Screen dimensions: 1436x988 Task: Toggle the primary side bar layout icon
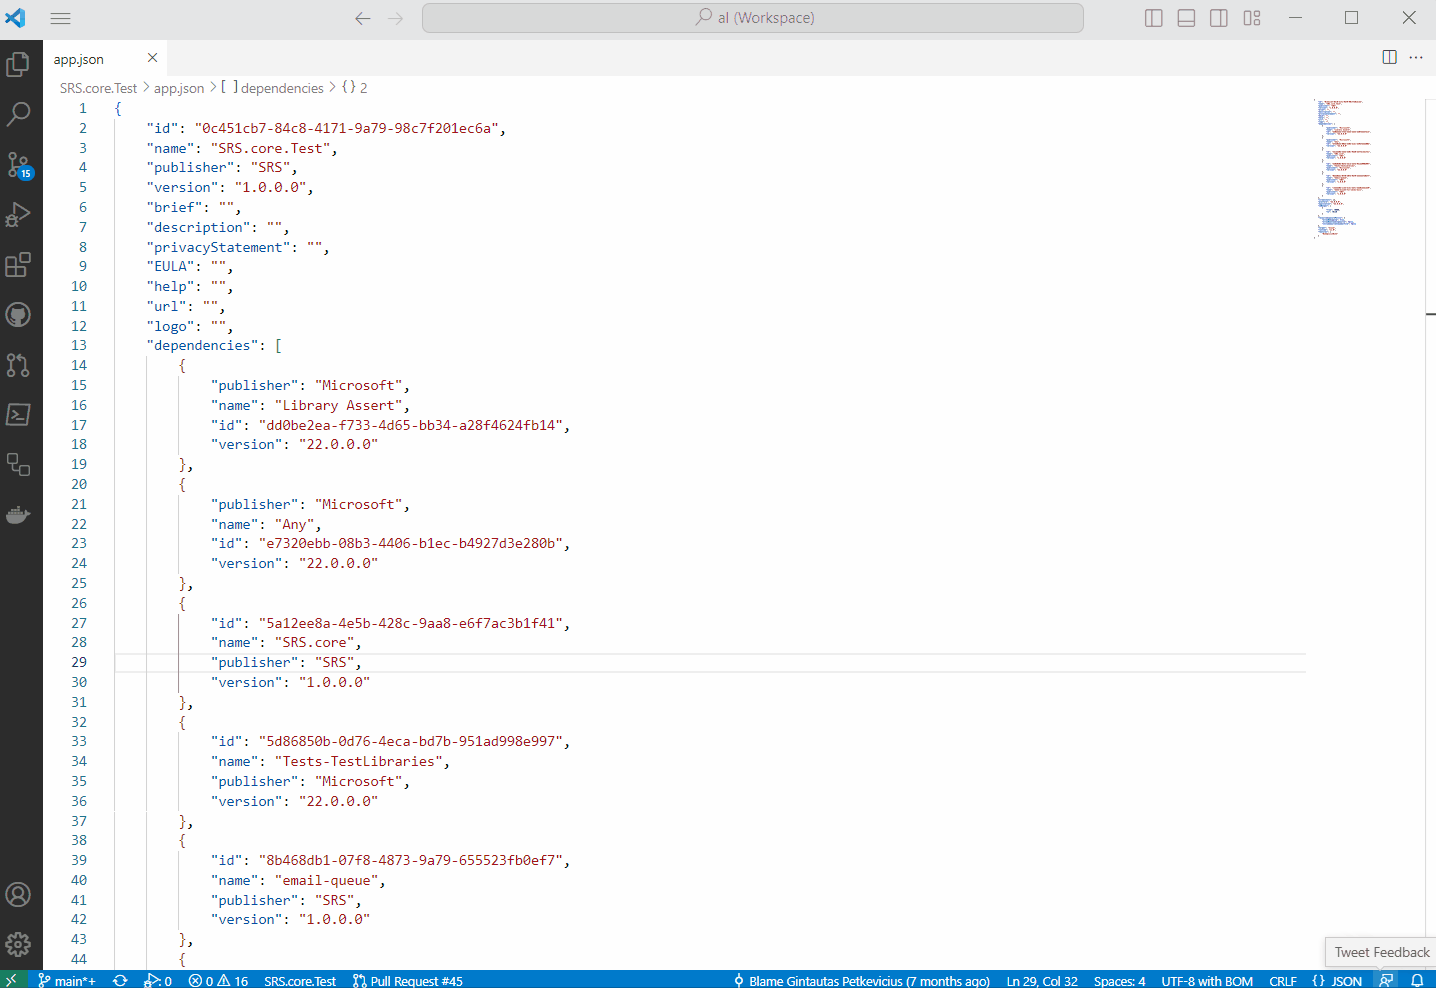(1153, 18)
